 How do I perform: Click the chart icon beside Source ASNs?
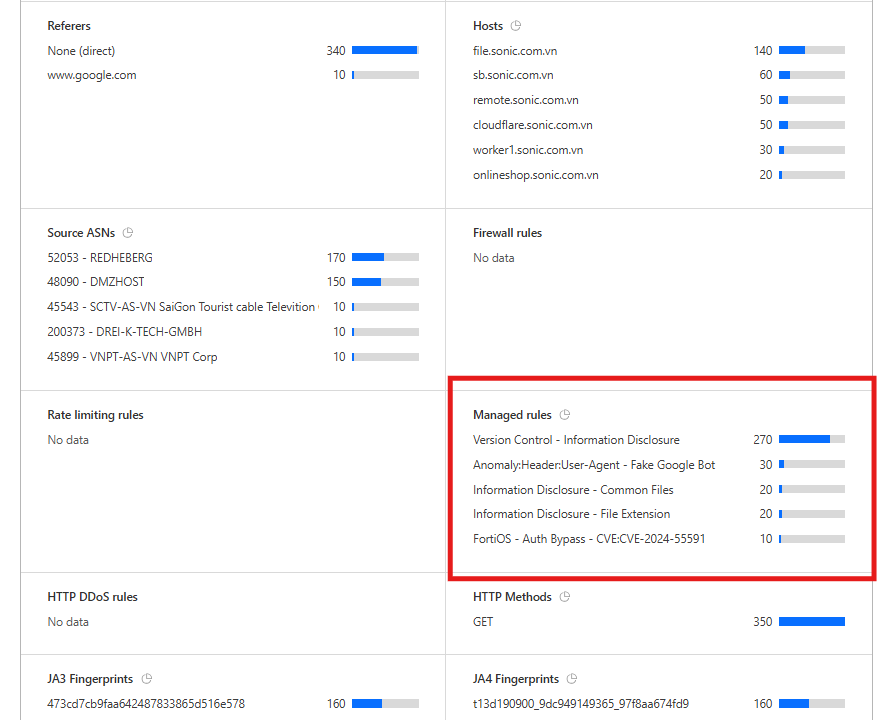pos(128,233)
